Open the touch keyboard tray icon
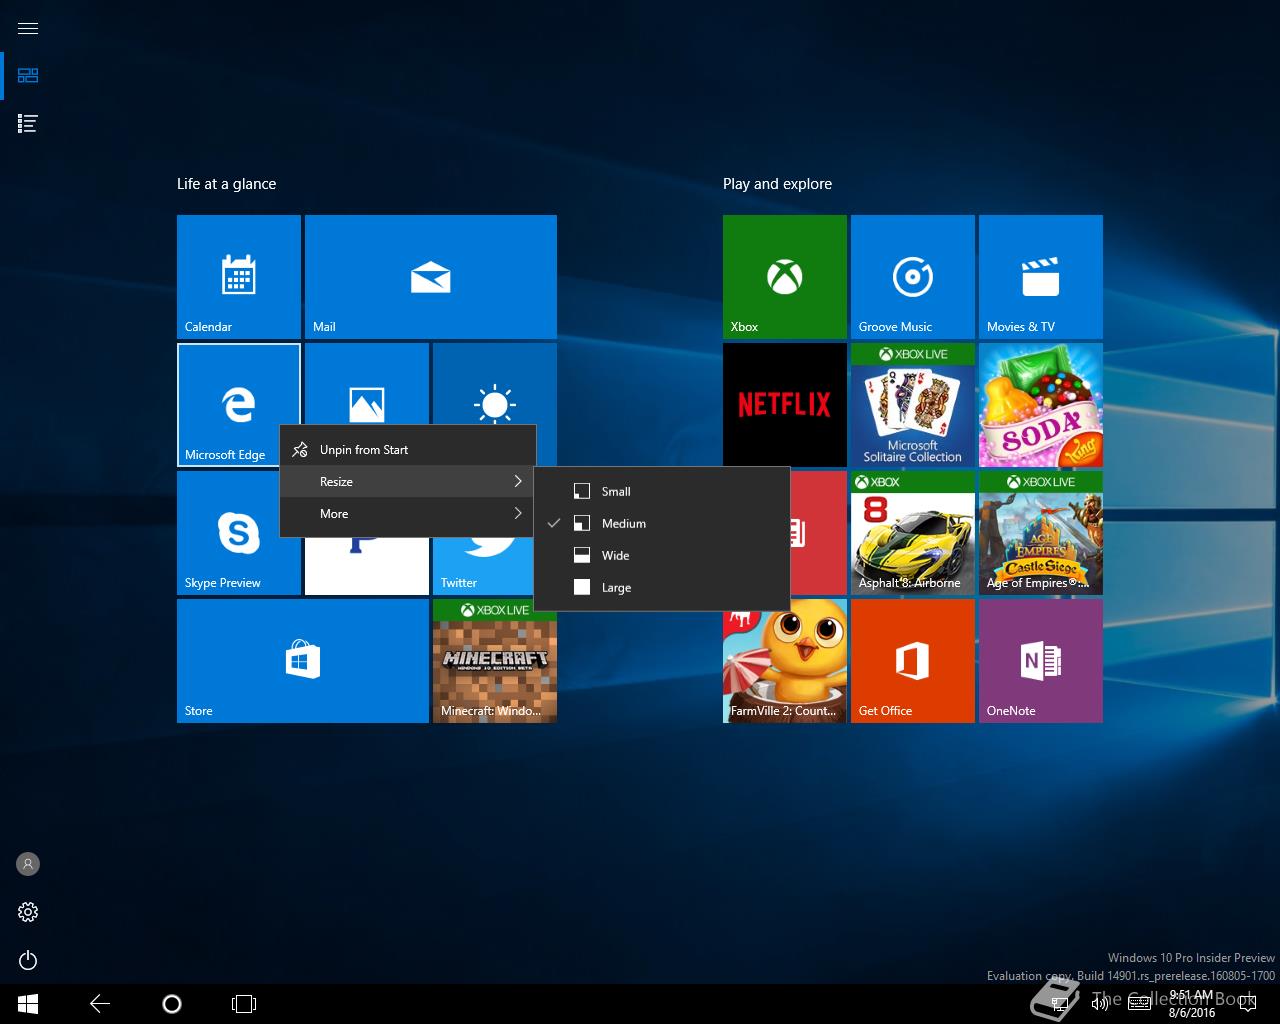Image resolution: width=1280 pixels, height=1024 pixels. tap(1139, 1004)
